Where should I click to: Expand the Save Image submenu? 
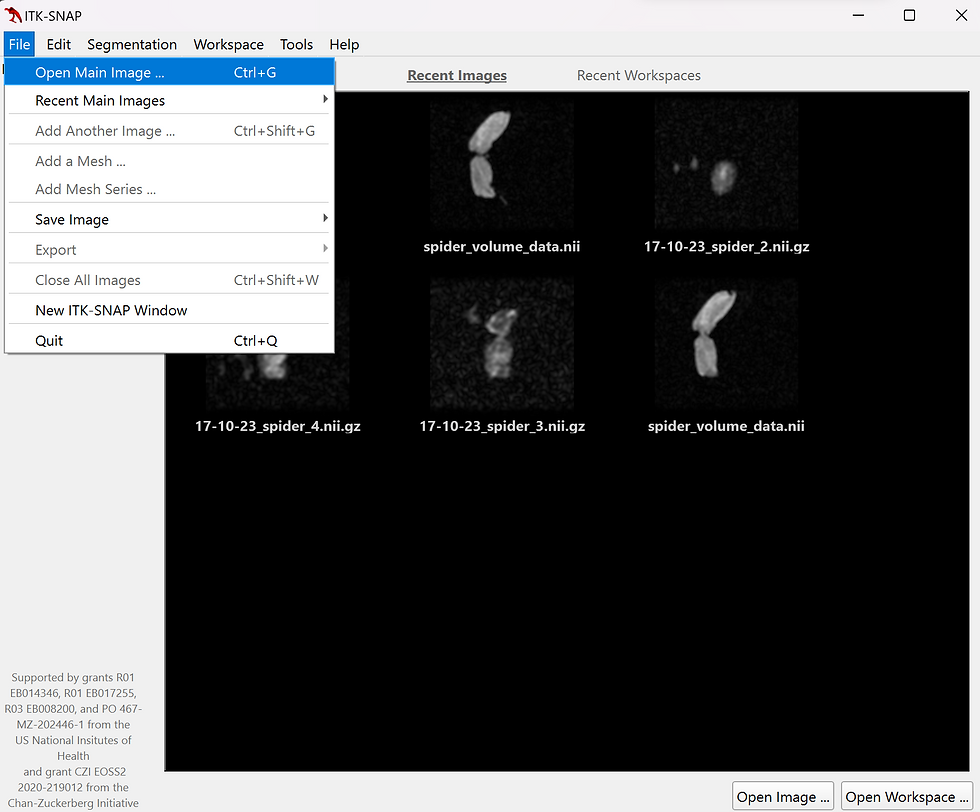[x=169, y=219]
